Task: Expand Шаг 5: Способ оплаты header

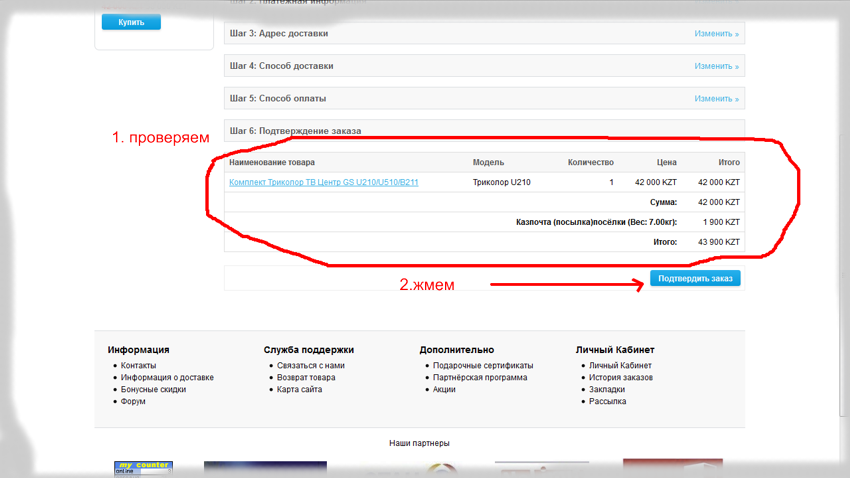Action: click(x=484, y=99)
